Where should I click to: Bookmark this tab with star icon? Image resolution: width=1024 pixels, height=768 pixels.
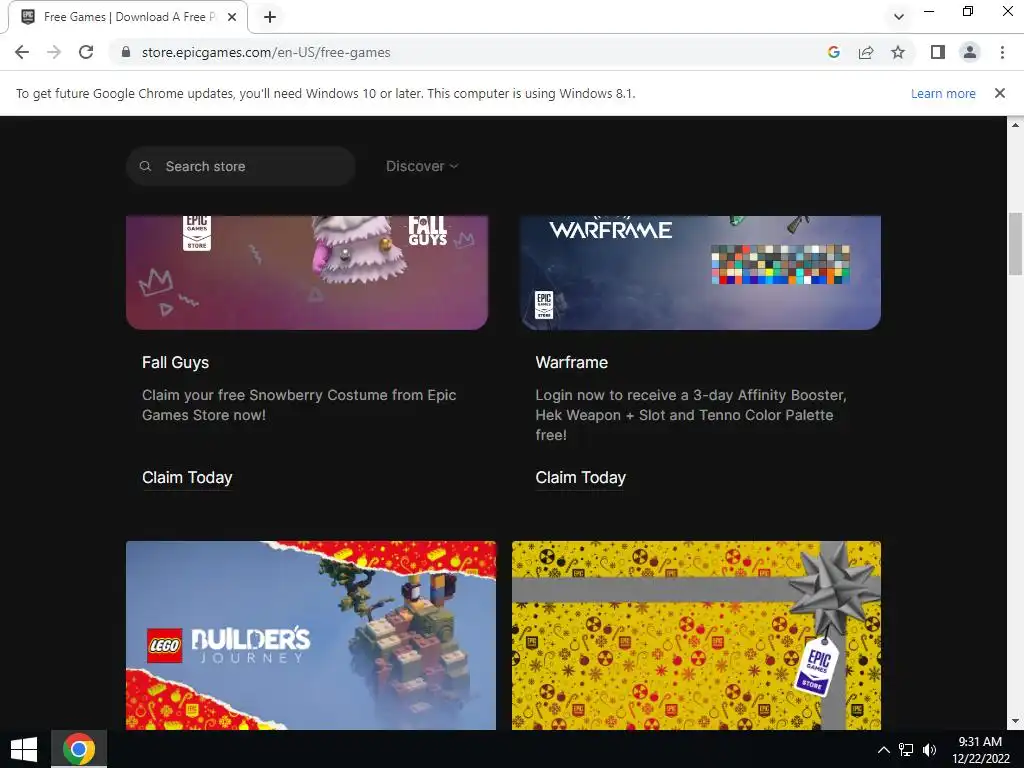coord(898,52)
